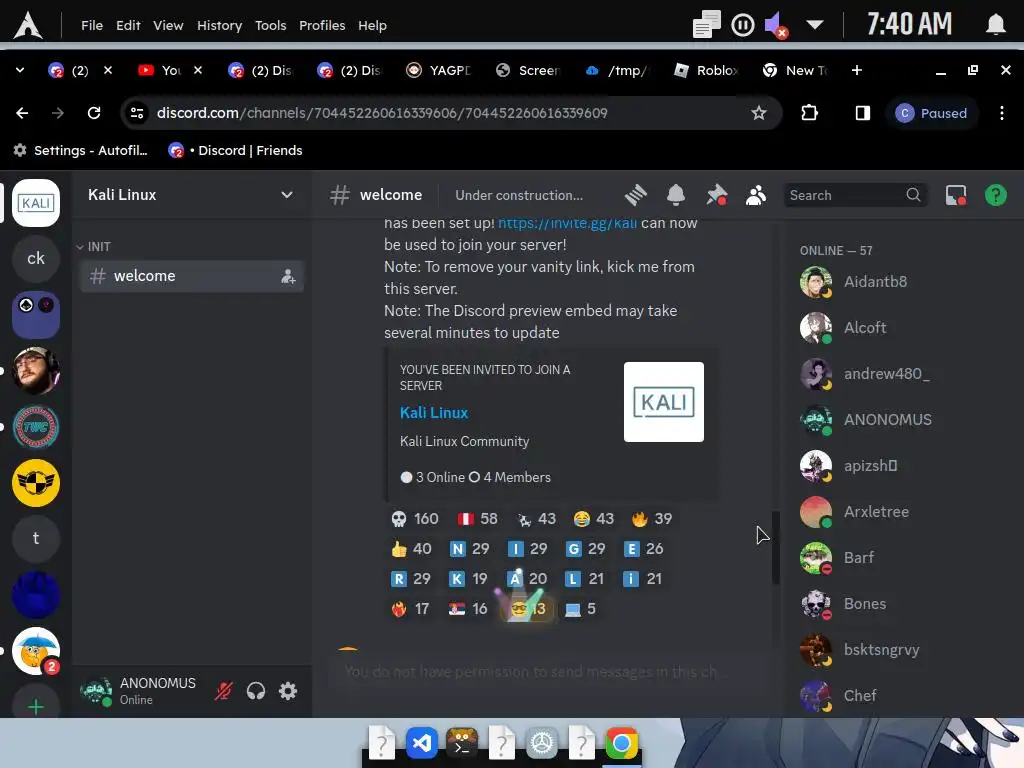
Task: Create invite for welcome channel
Action: click(288, 276)
